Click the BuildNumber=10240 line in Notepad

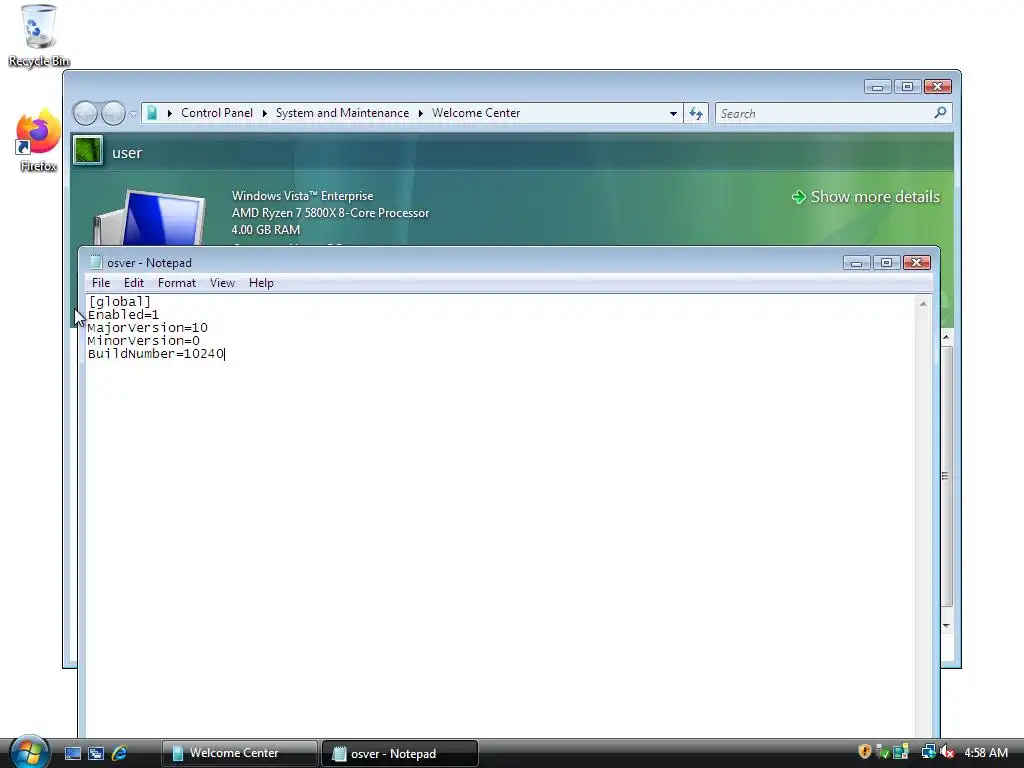(156, 354)
